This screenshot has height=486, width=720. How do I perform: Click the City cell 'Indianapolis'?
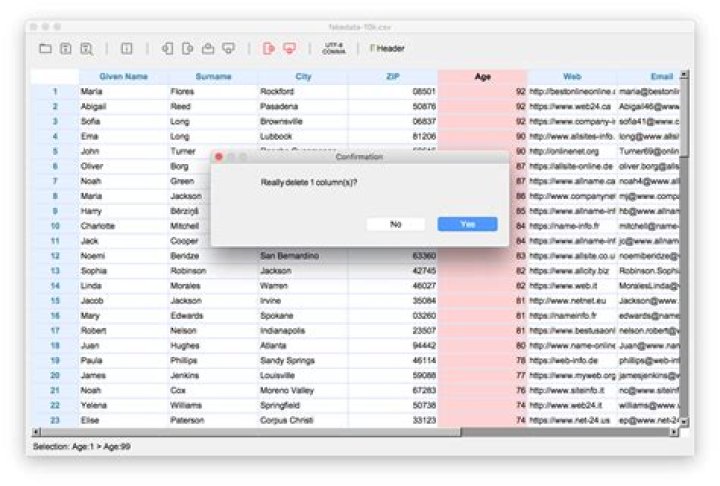(303, 331)
